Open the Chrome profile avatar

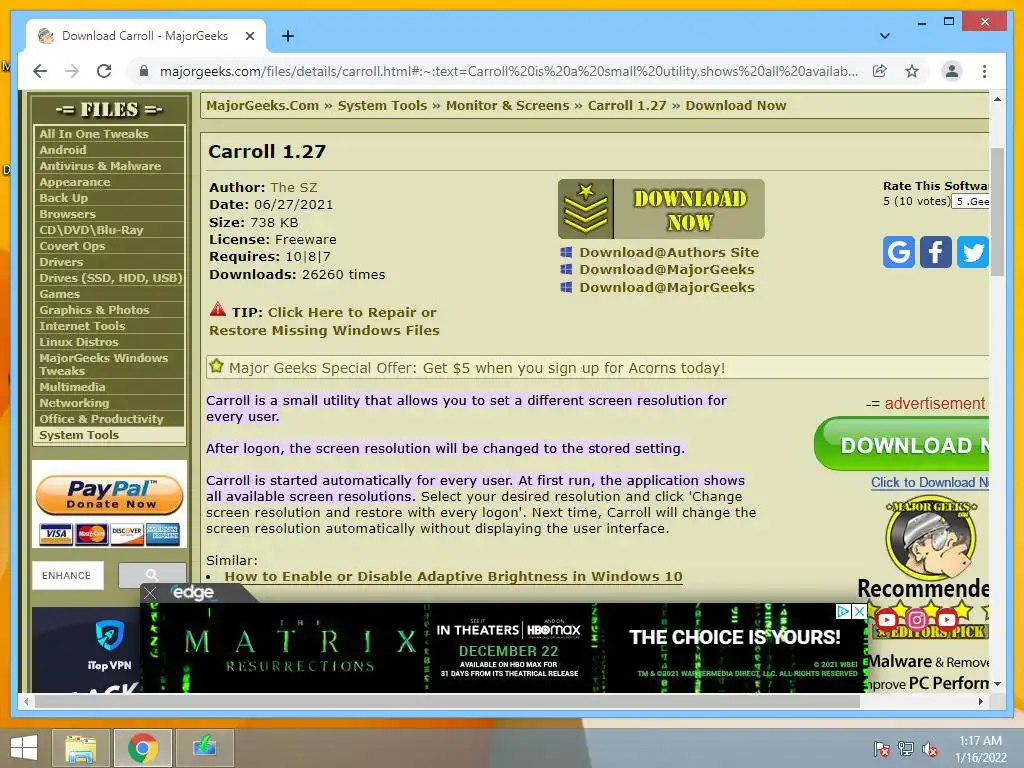952,71
